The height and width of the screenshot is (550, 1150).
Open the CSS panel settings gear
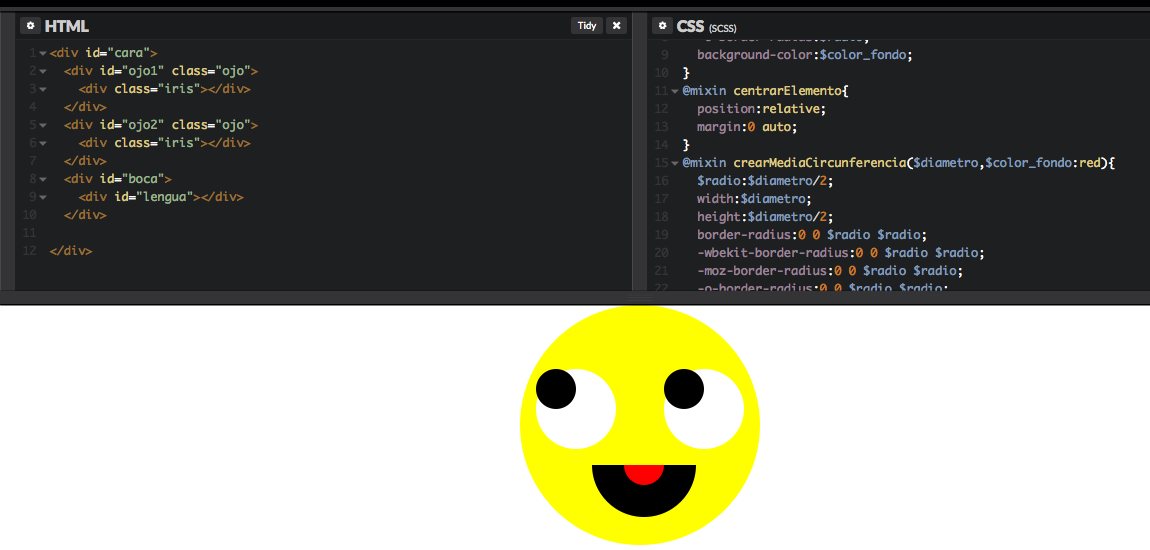(x=662, y=26)
